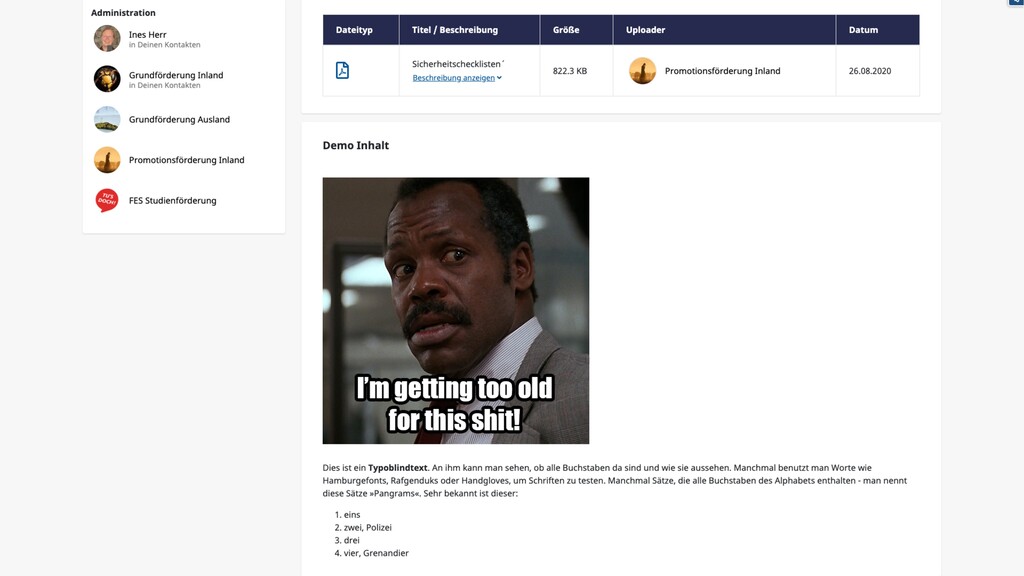Screen dimensions: 1024x576
Task: Click the bold word Typoblindtext
Action: (x=398, y=468)
